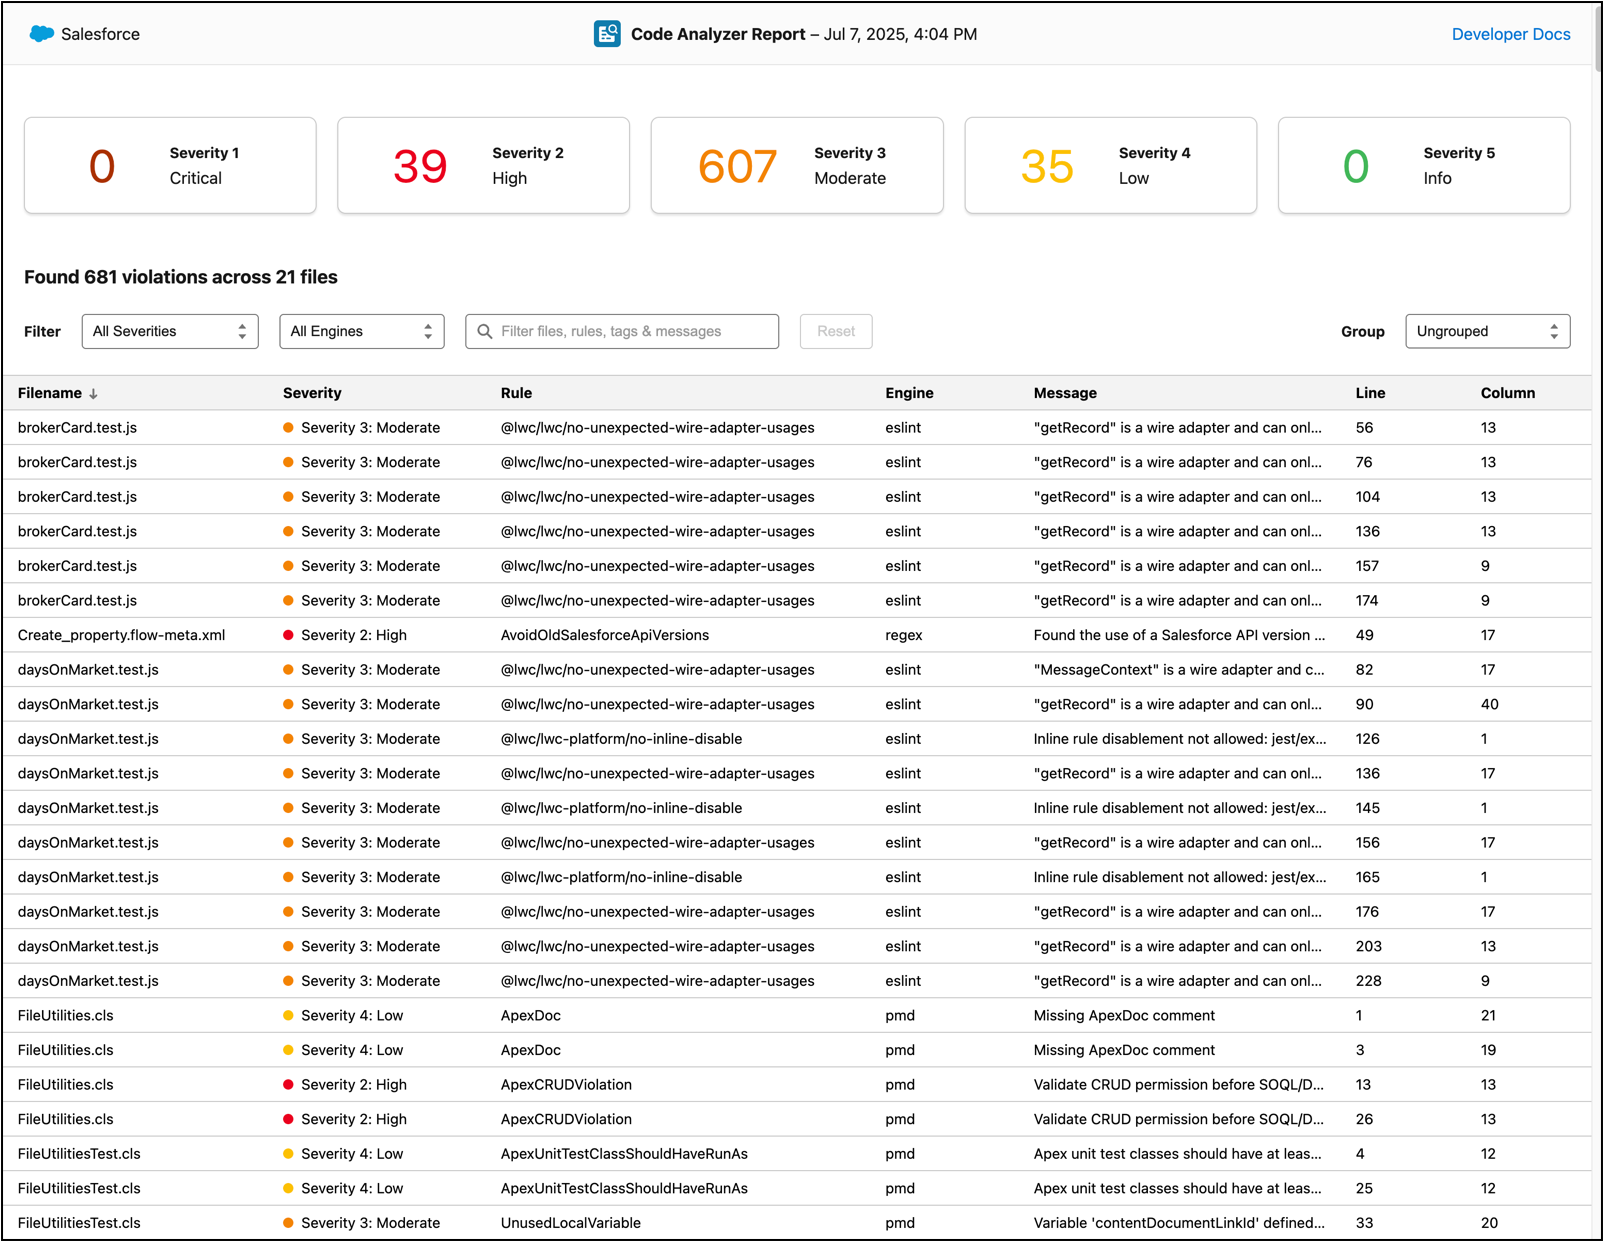
Task: Click the Reset button
Action: tap(836, 331)
